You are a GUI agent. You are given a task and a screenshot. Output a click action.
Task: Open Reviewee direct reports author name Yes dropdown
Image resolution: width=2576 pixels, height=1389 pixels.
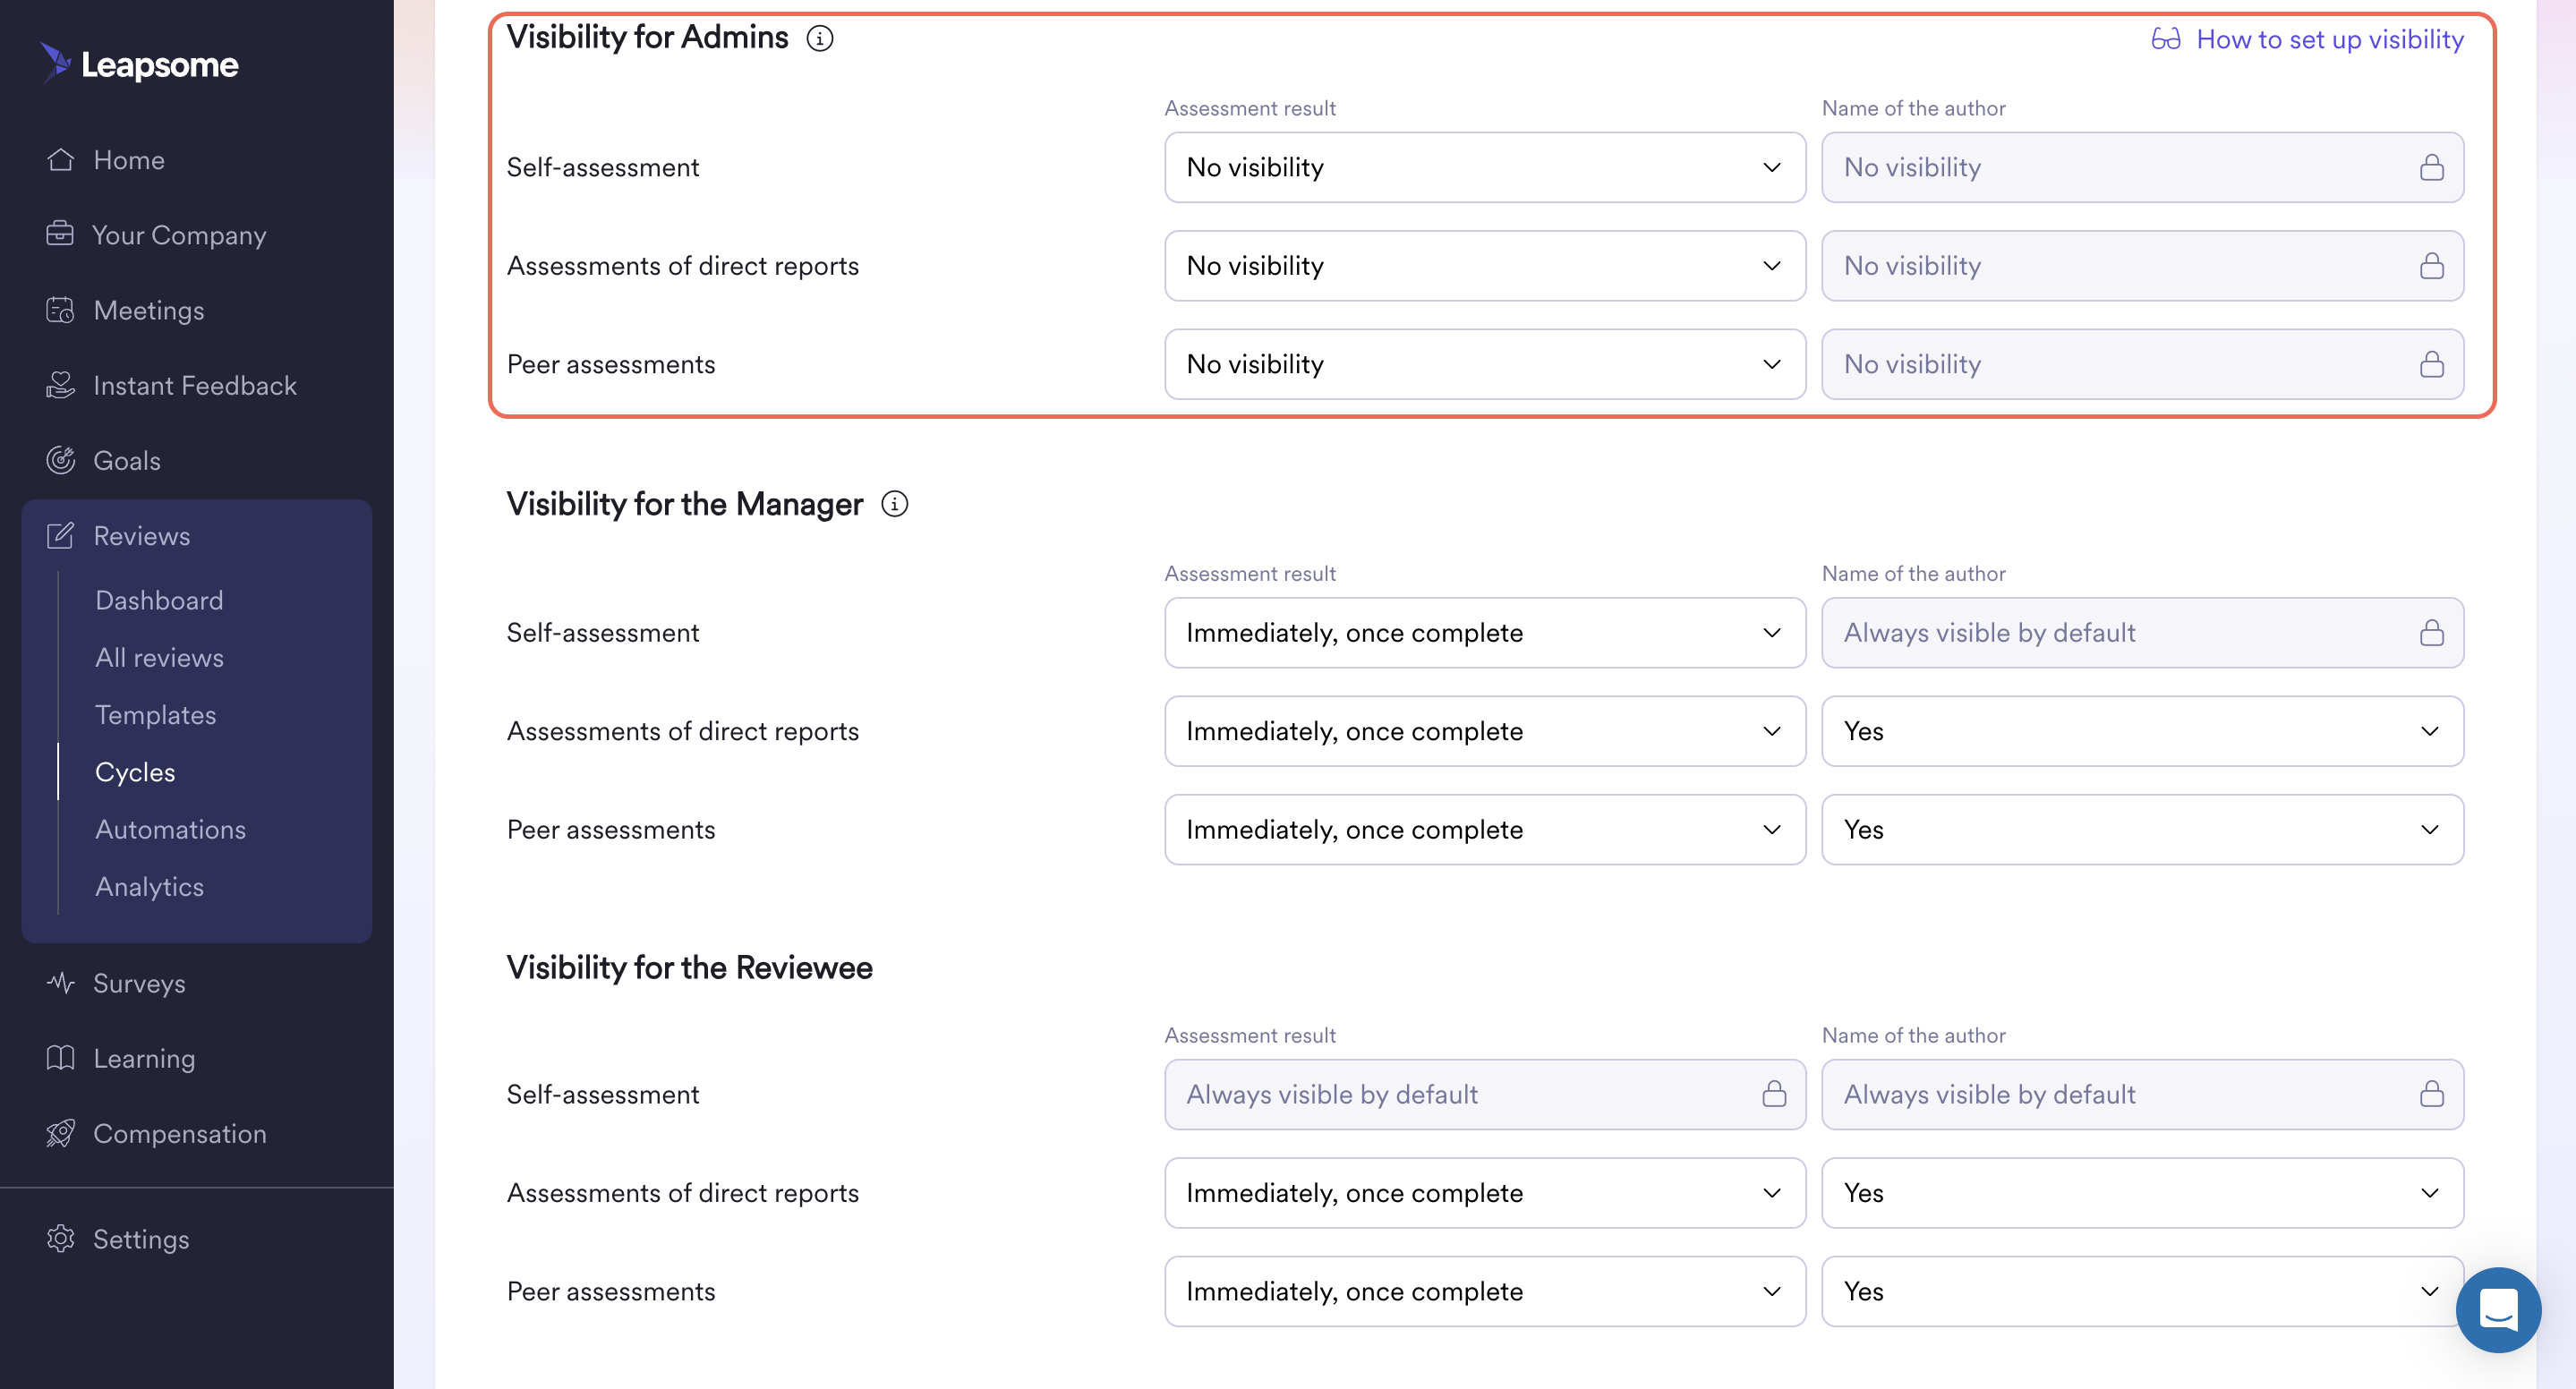[2142, 1192]
